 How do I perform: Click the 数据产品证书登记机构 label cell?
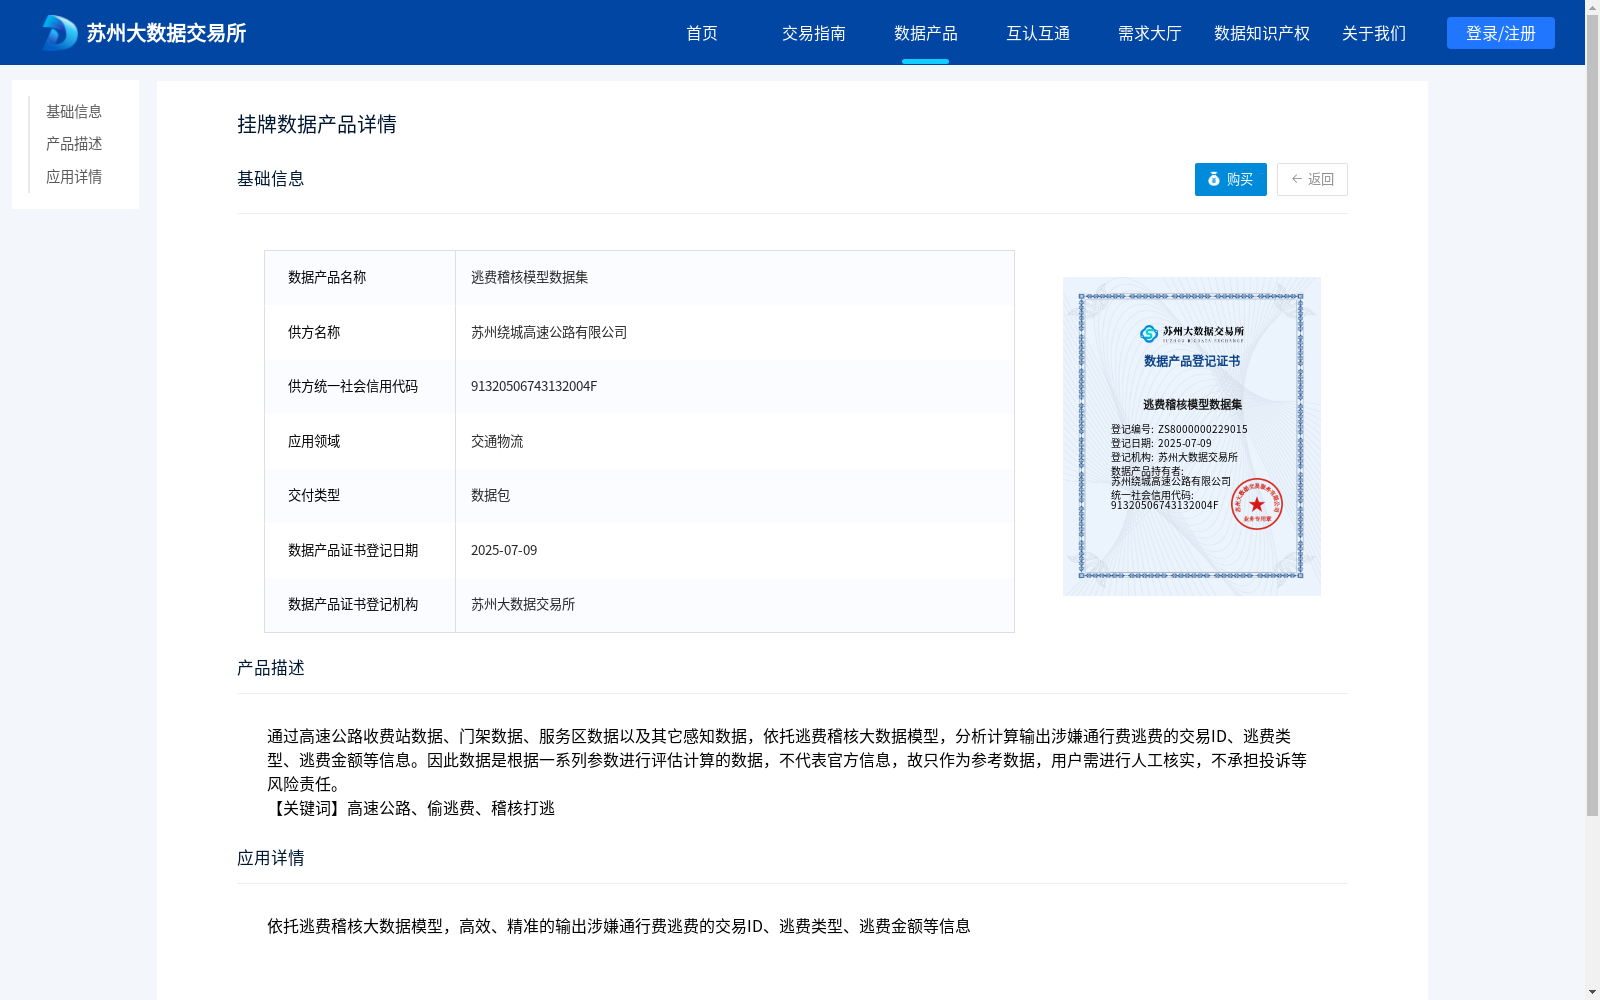click(x=360, y=604)
